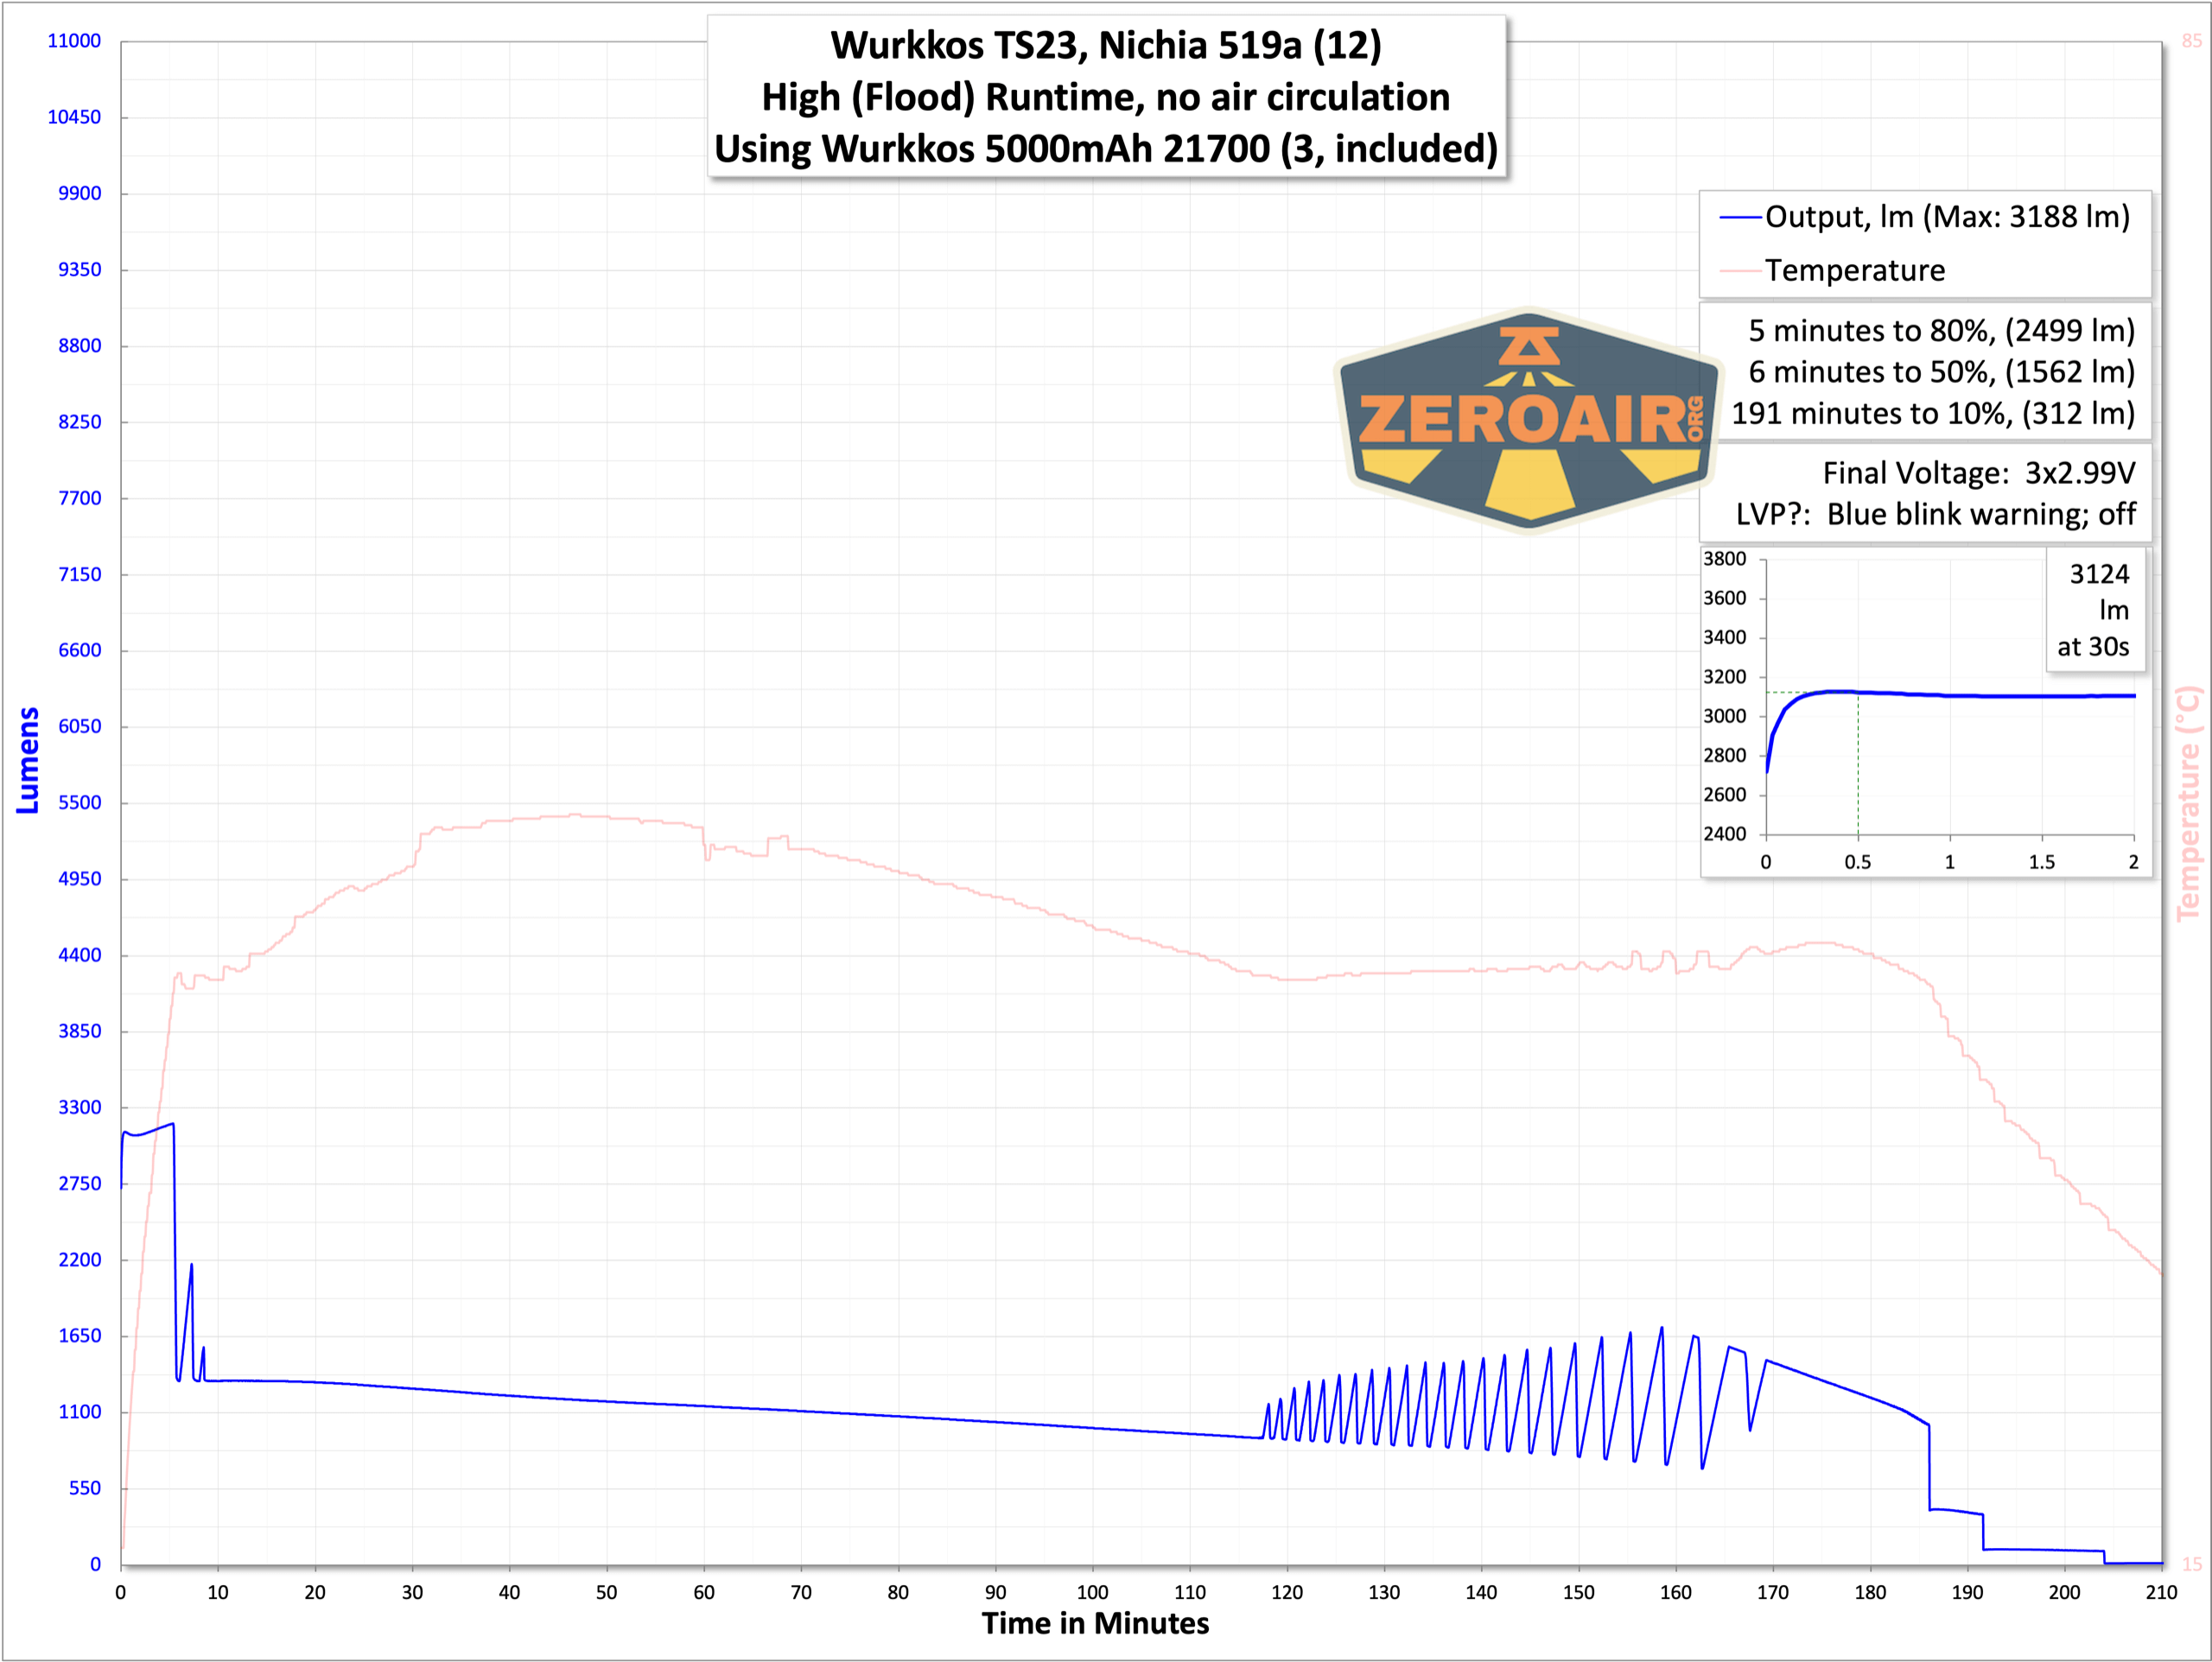This screenshot has width=2212, height=1662.
Task: Click the 'LVP?: Blue blink warning; off' text
Action: click(1935, 514)
